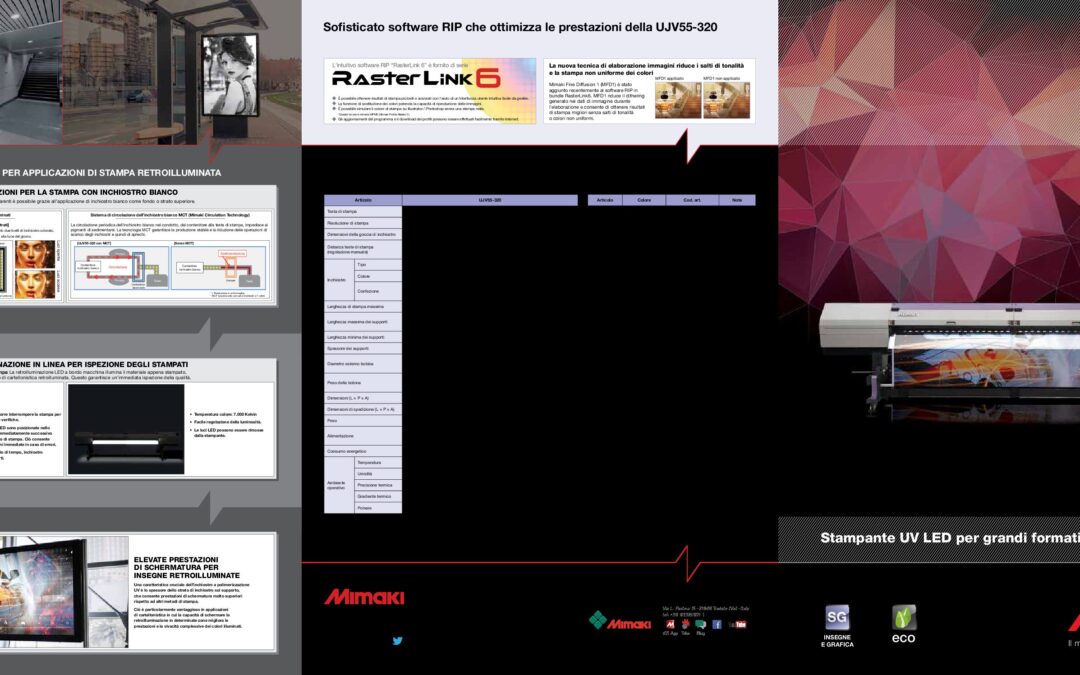Click the 'Testa di stampa' table row
1080x675 pixels.
[363, 211]
